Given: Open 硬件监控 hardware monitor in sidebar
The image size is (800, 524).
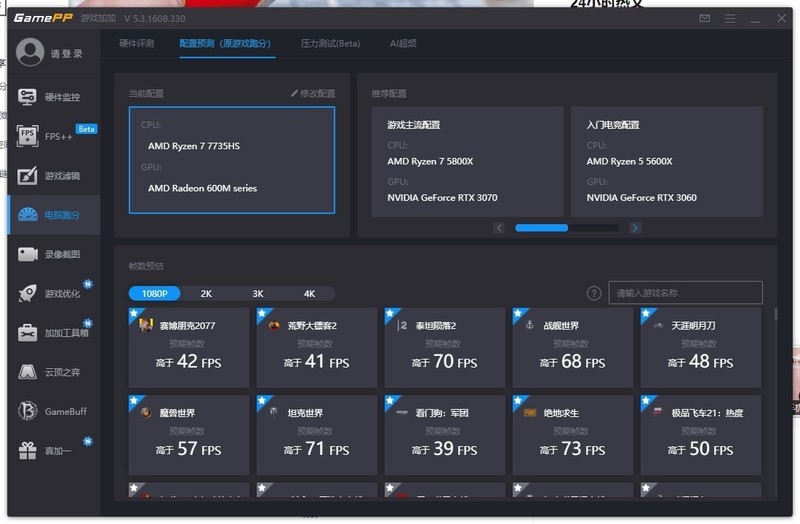Looking at the screenshot, I should pos(61,97).
